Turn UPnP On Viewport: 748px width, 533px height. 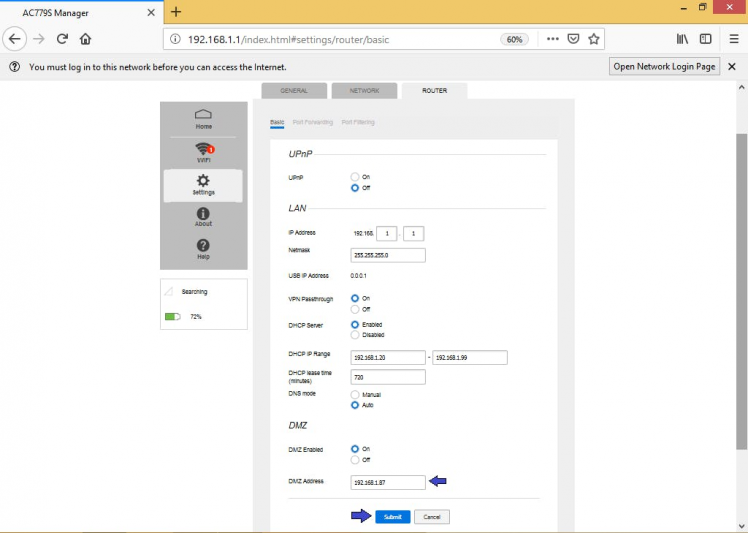pos(355,177)
